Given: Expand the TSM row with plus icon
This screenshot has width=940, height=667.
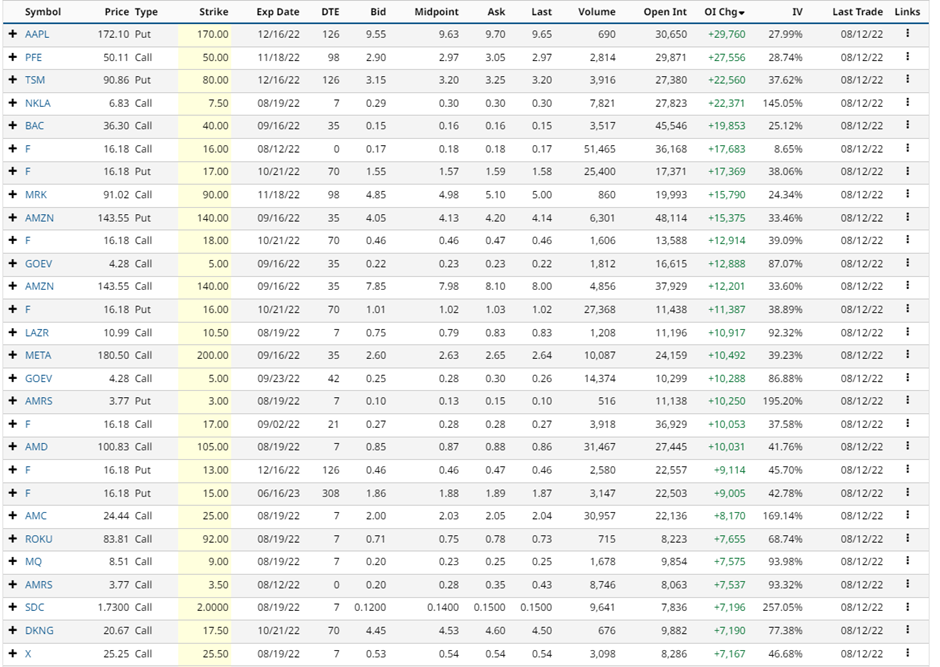Looking at the screenshot, I should coord(13,80).
